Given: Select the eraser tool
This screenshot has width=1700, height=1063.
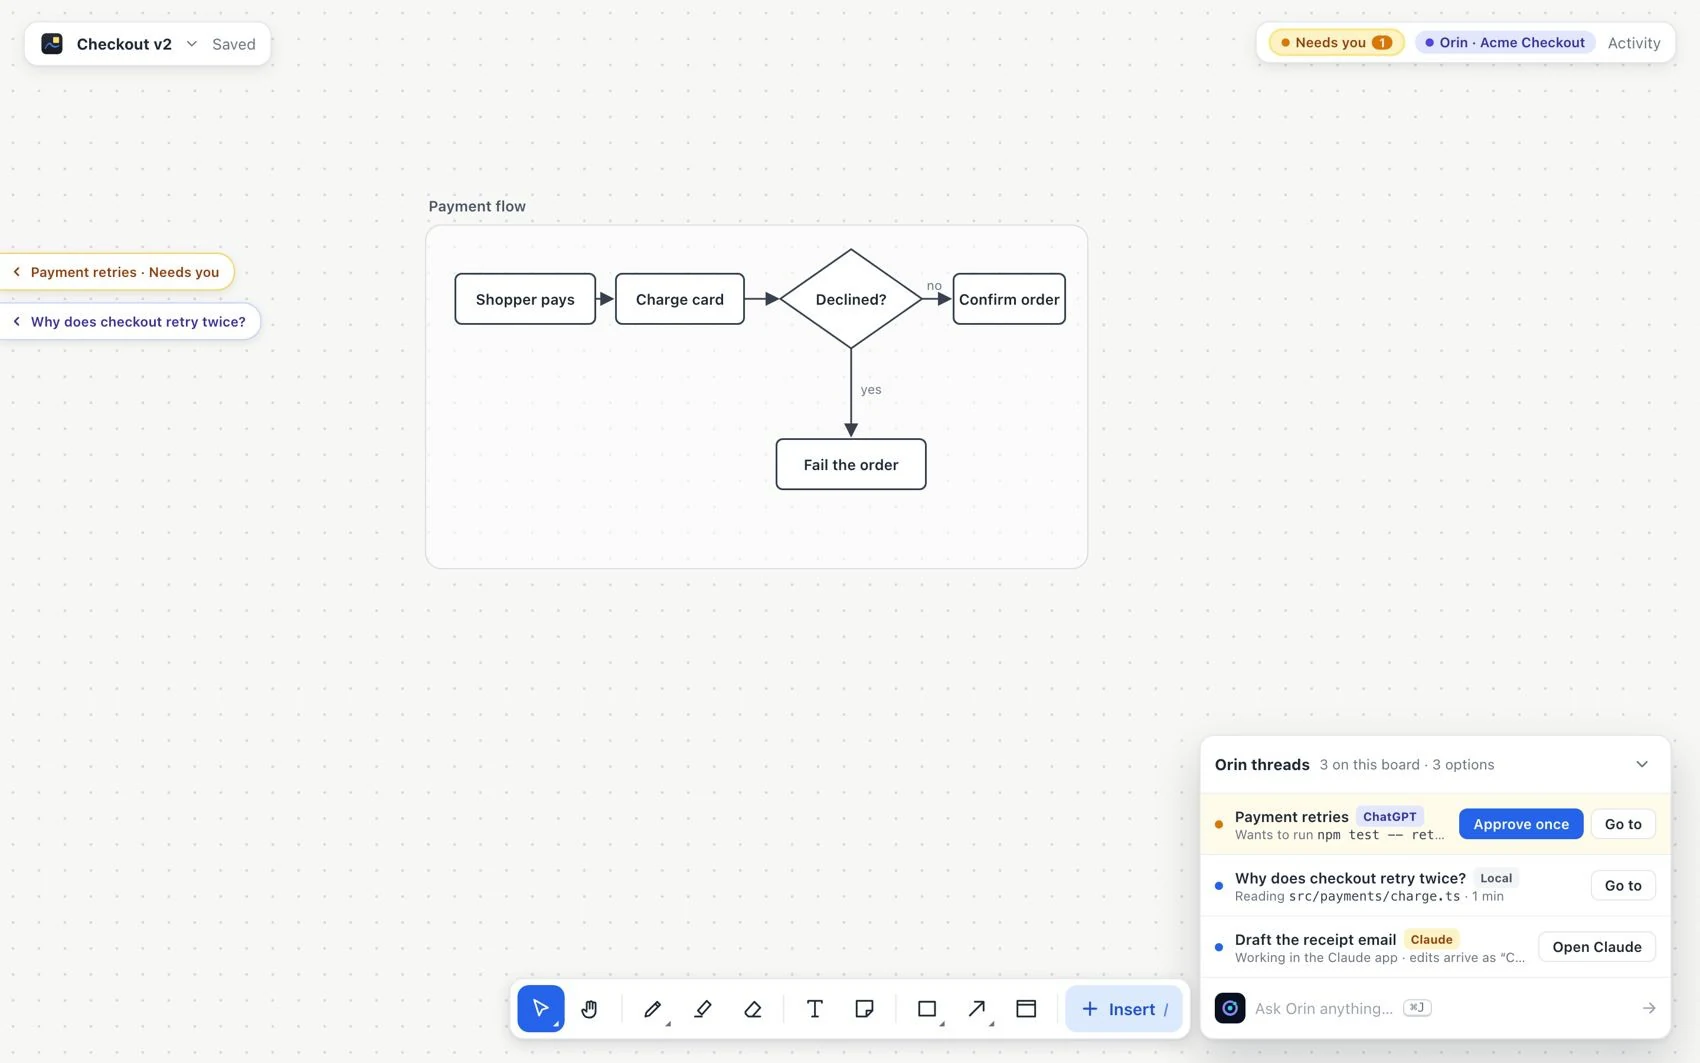Looking at the screenshot, I should (753, 1008).
